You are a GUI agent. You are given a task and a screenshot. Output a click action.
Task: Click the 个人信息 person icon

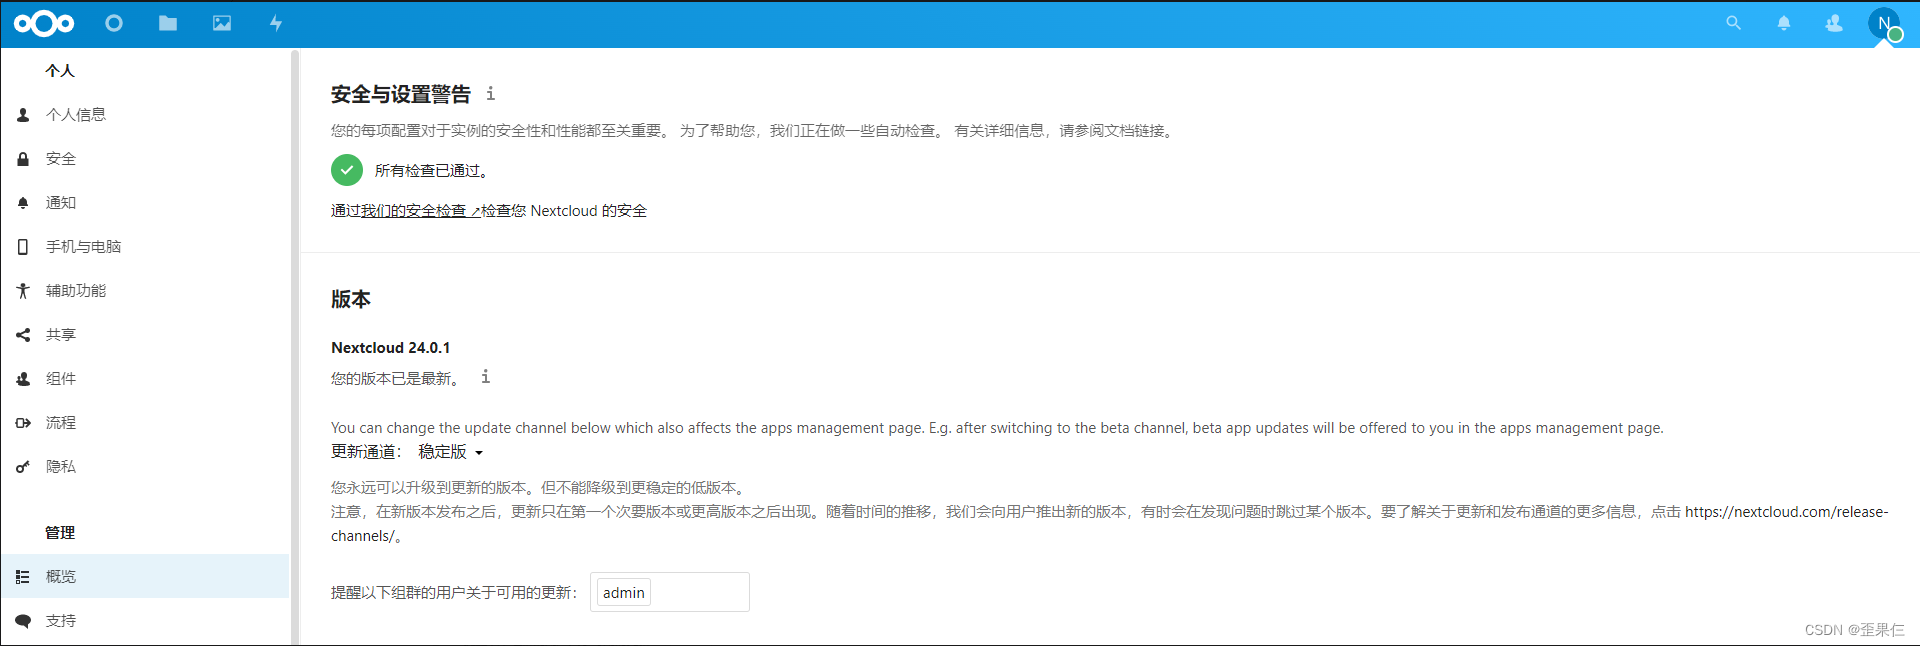click(x=23, y=115)
